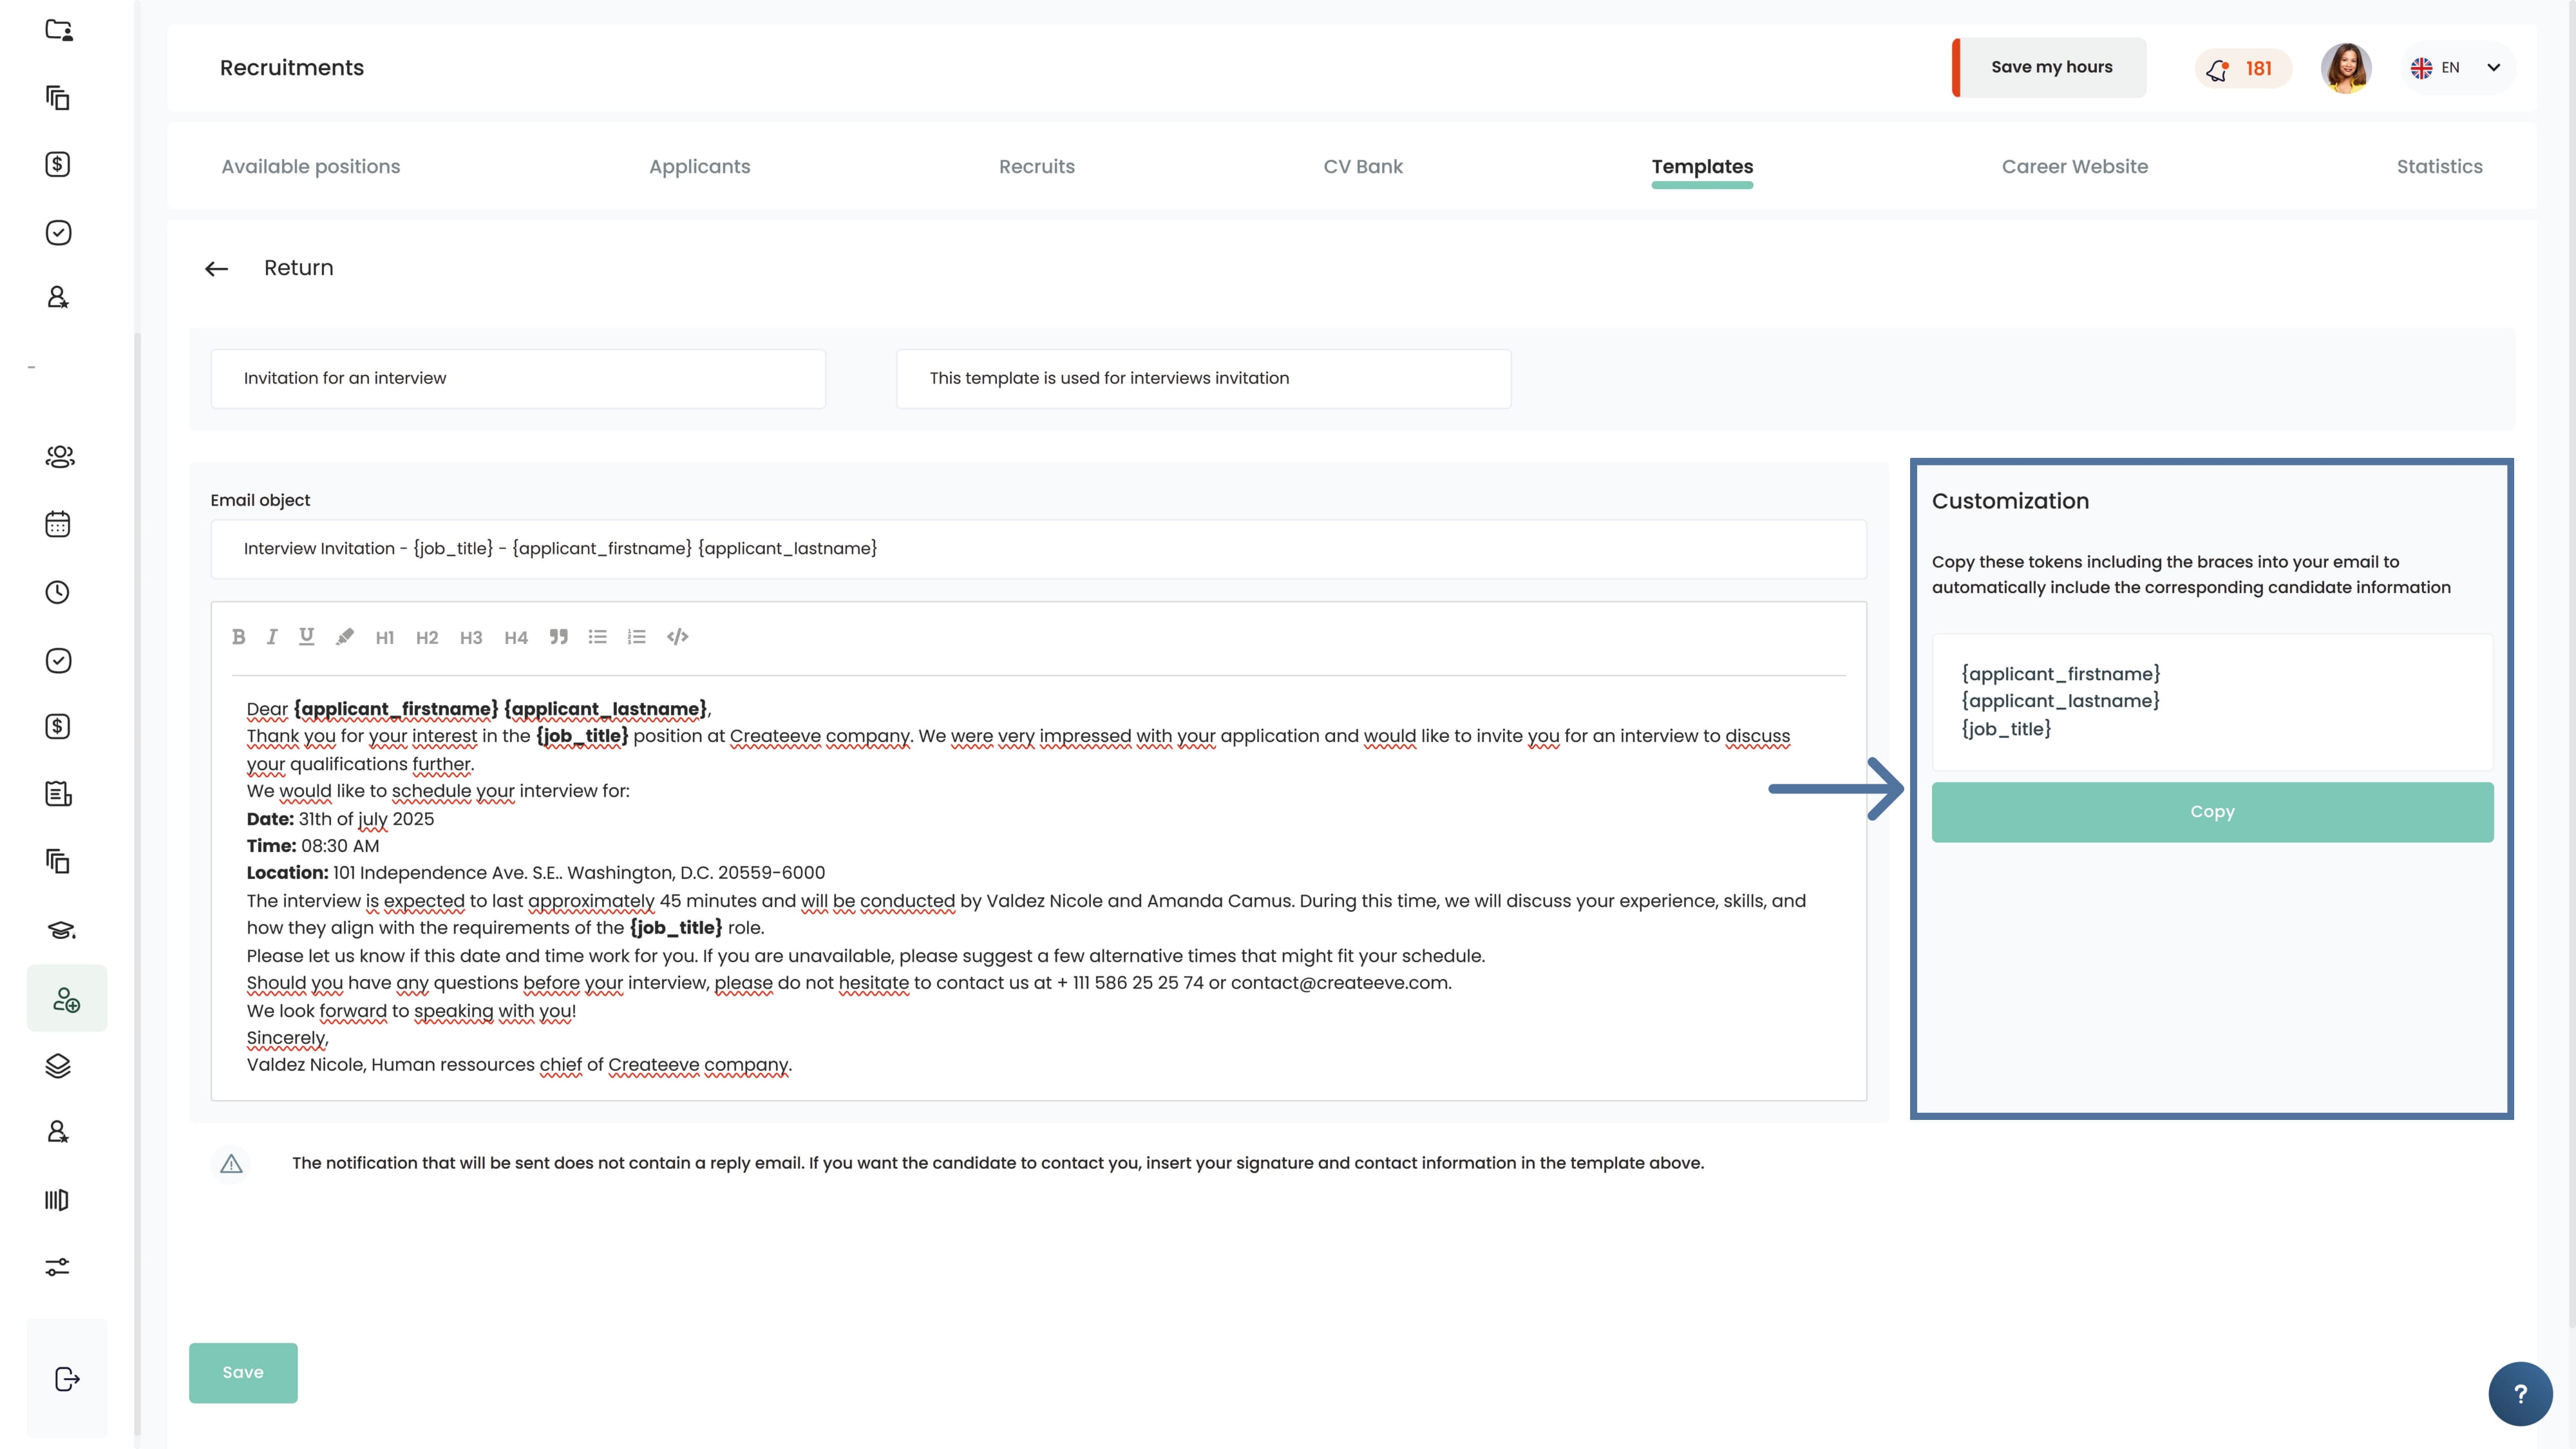Switch to the Applicants tab
Screen dimensions: 2576x1449
pyautogui.click(x=699, y=167)
